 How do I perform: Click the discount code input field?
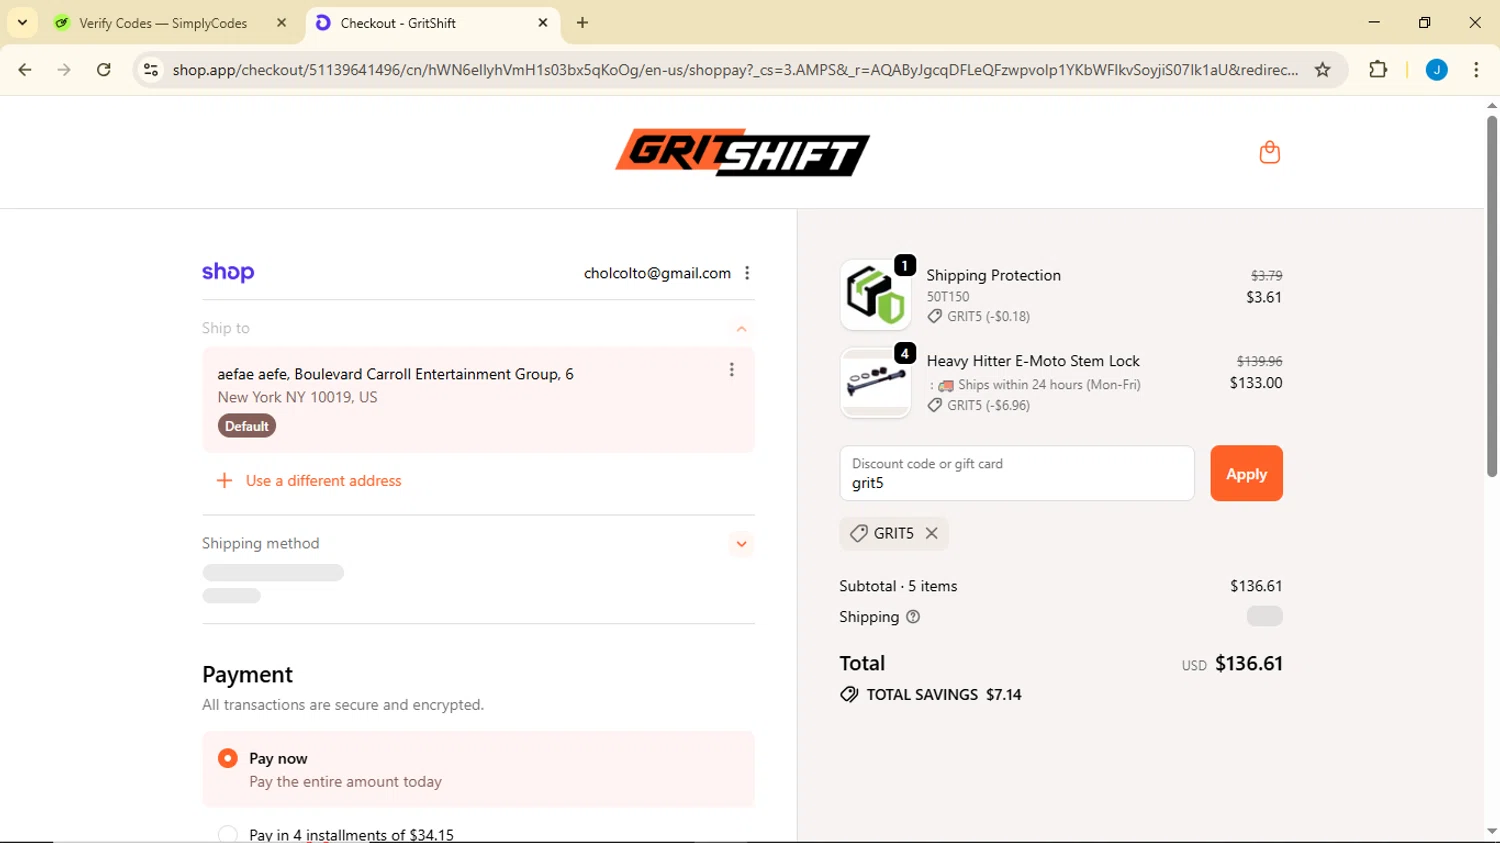coord(1017,473)
